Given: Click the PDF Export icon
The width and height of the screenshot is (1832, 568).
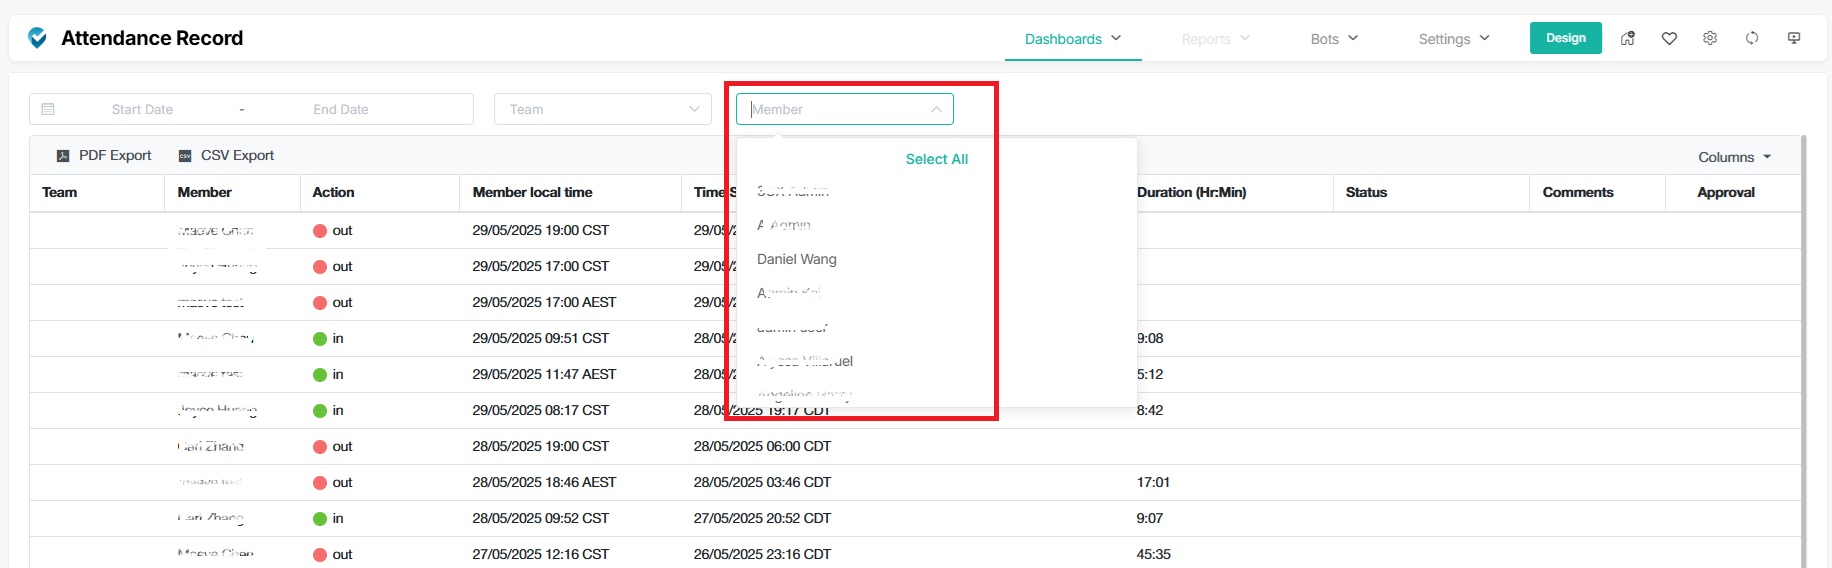Looking at the screenshot, I should coord(63,156).
